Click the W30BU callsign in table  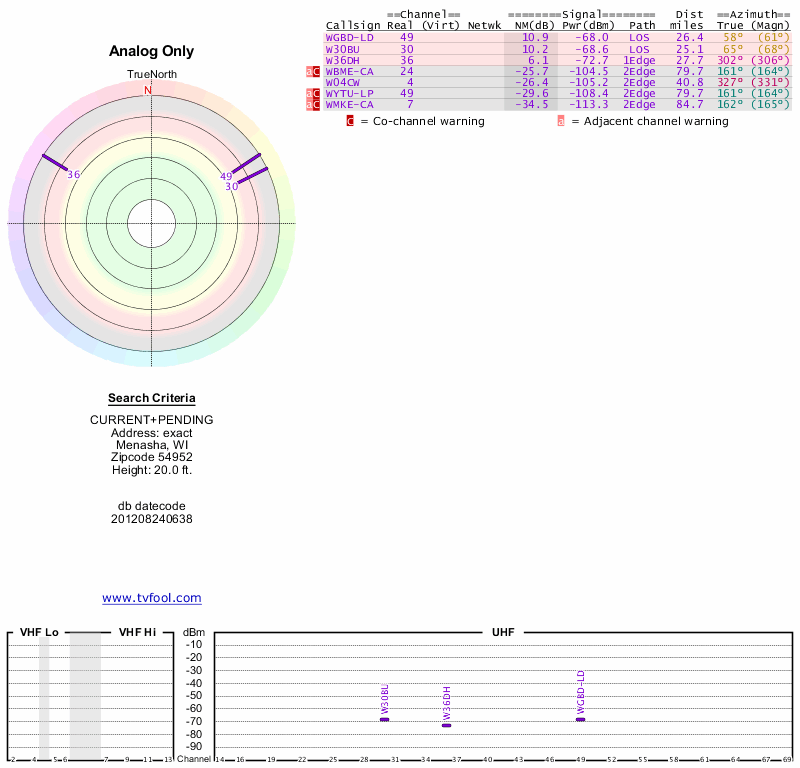[342, 49]
